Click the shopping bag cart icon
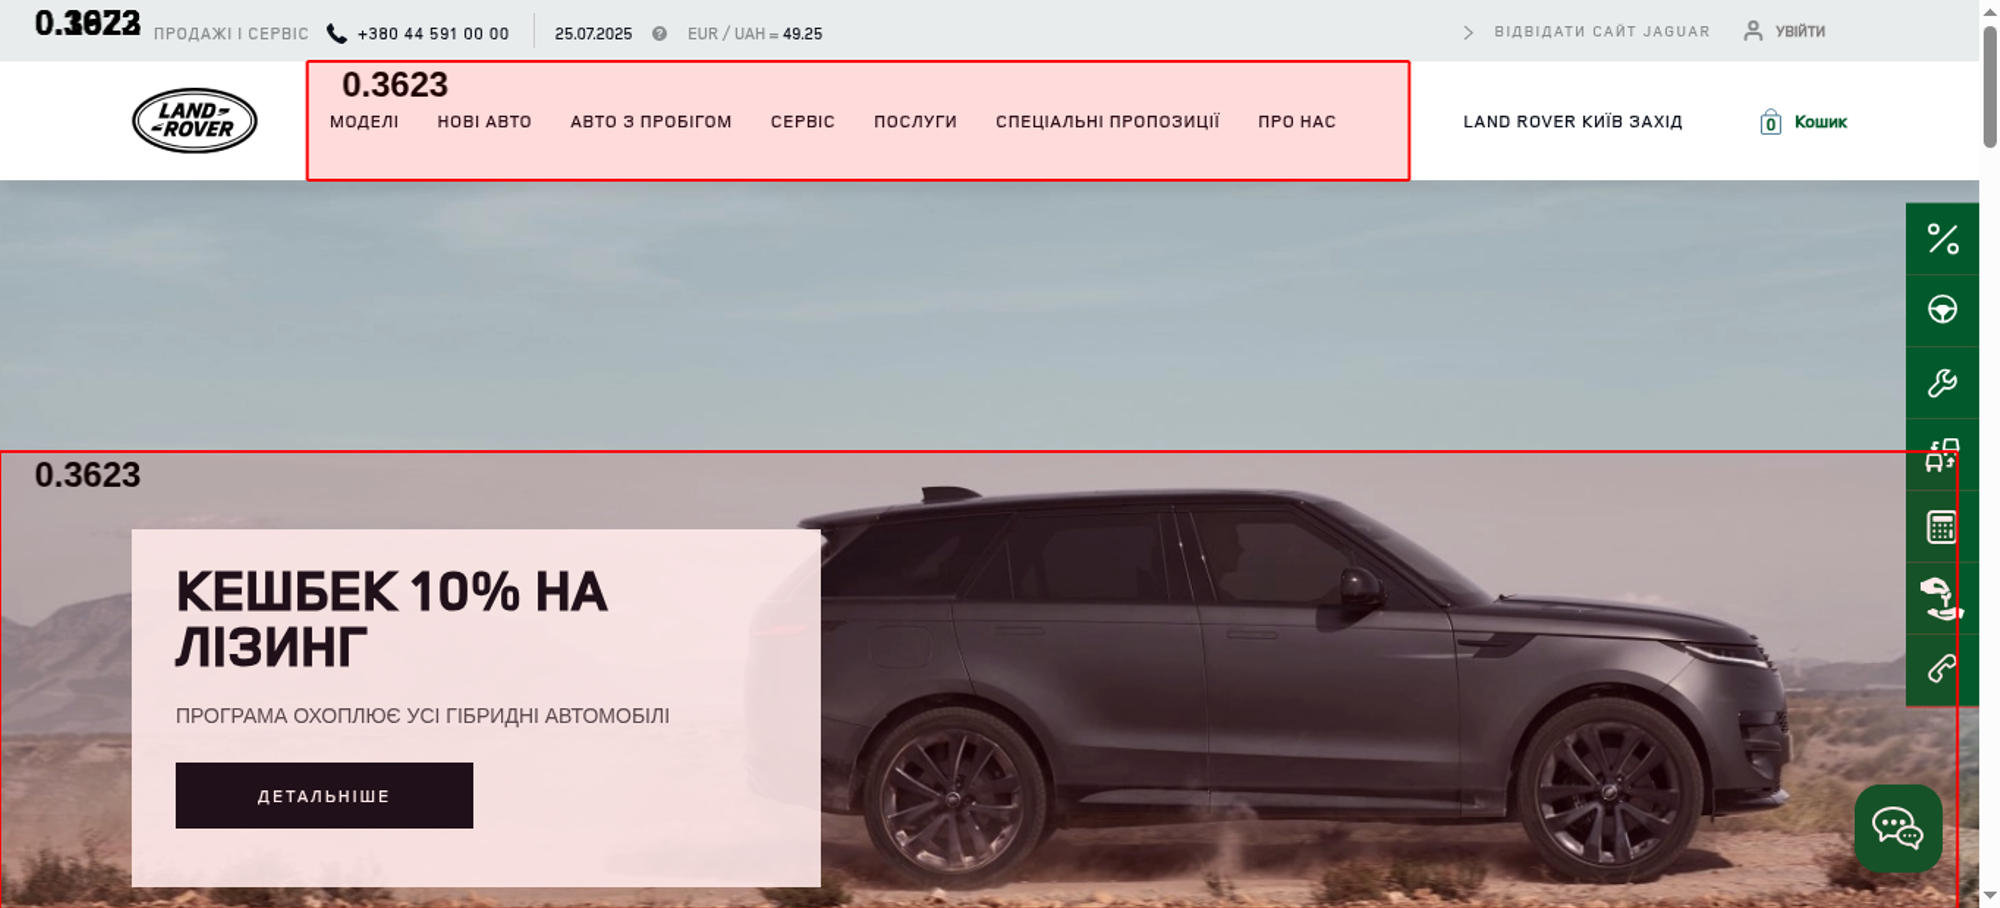This screenshot has height=908, width=2000. (x=1770, y=122)
